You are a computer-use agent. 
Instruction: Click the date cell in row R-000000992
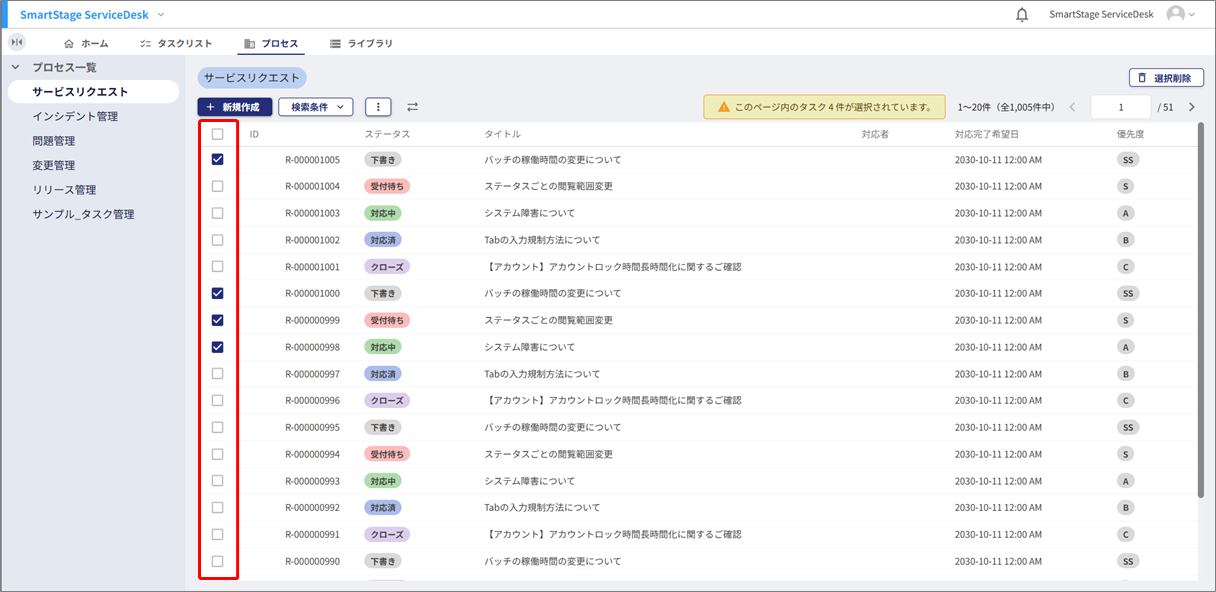pyautogui.click(x=998, y=508)
